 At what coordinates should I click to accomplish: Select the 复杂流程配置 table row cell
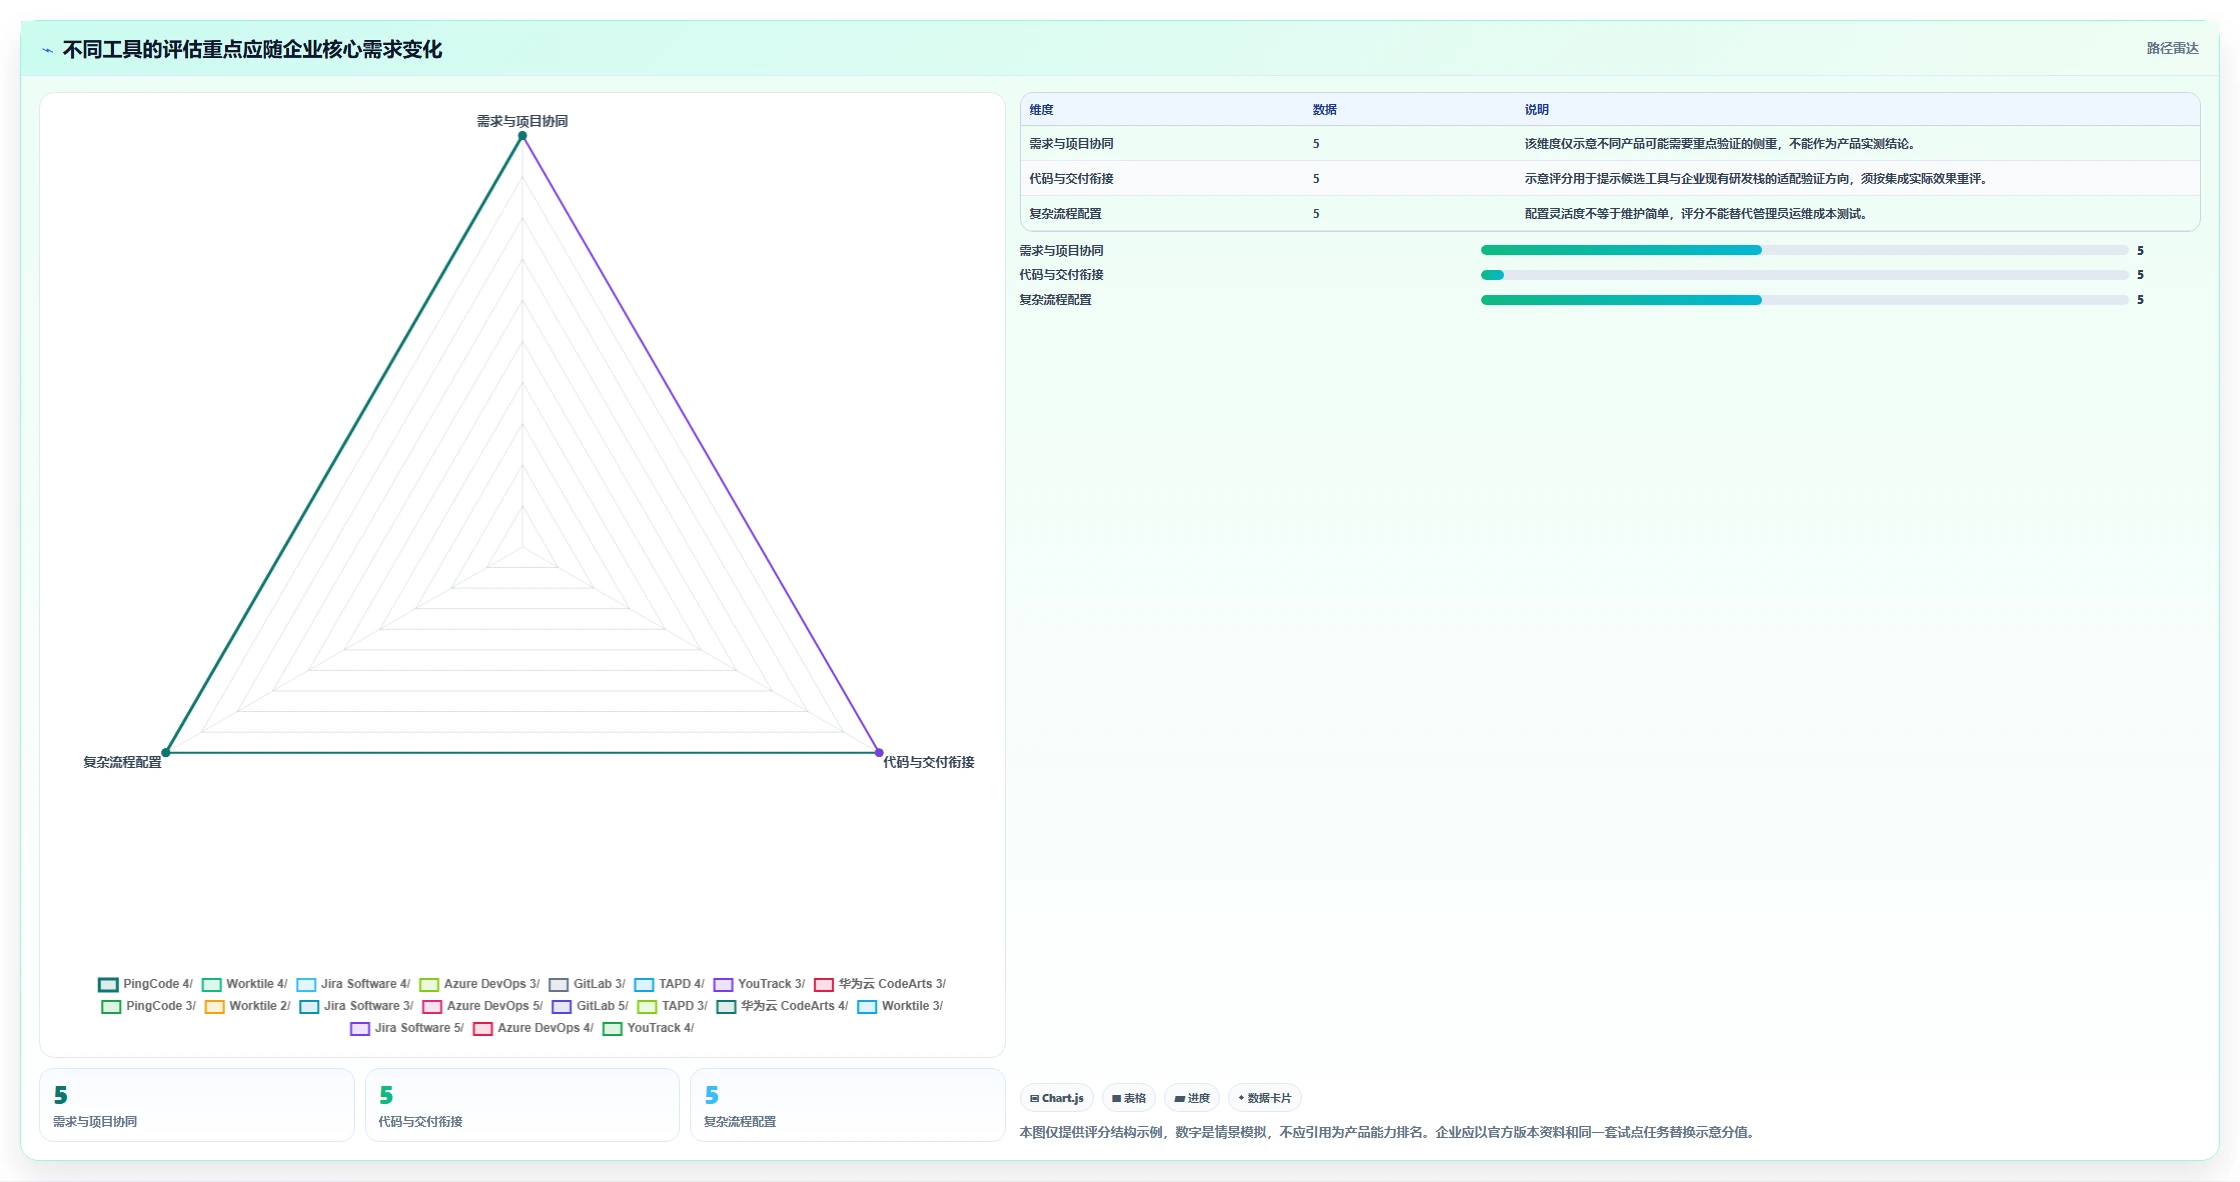click(x=1065, y=214)
